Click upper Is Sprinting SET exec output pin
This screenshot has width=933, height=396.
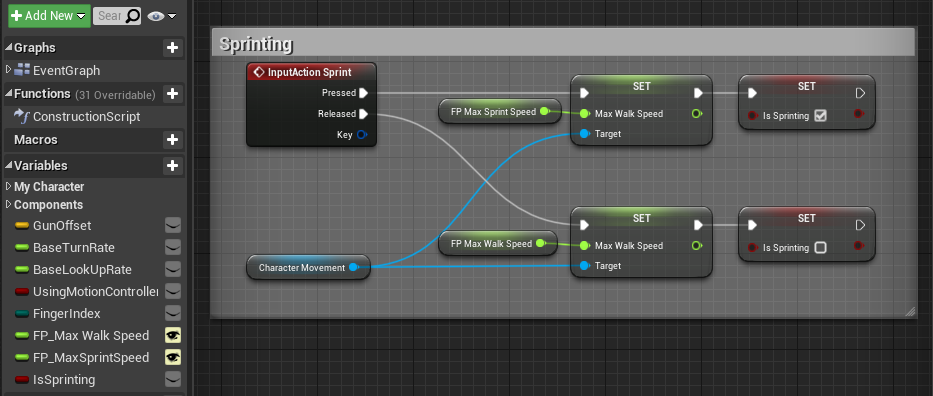[x=860, y=93]
